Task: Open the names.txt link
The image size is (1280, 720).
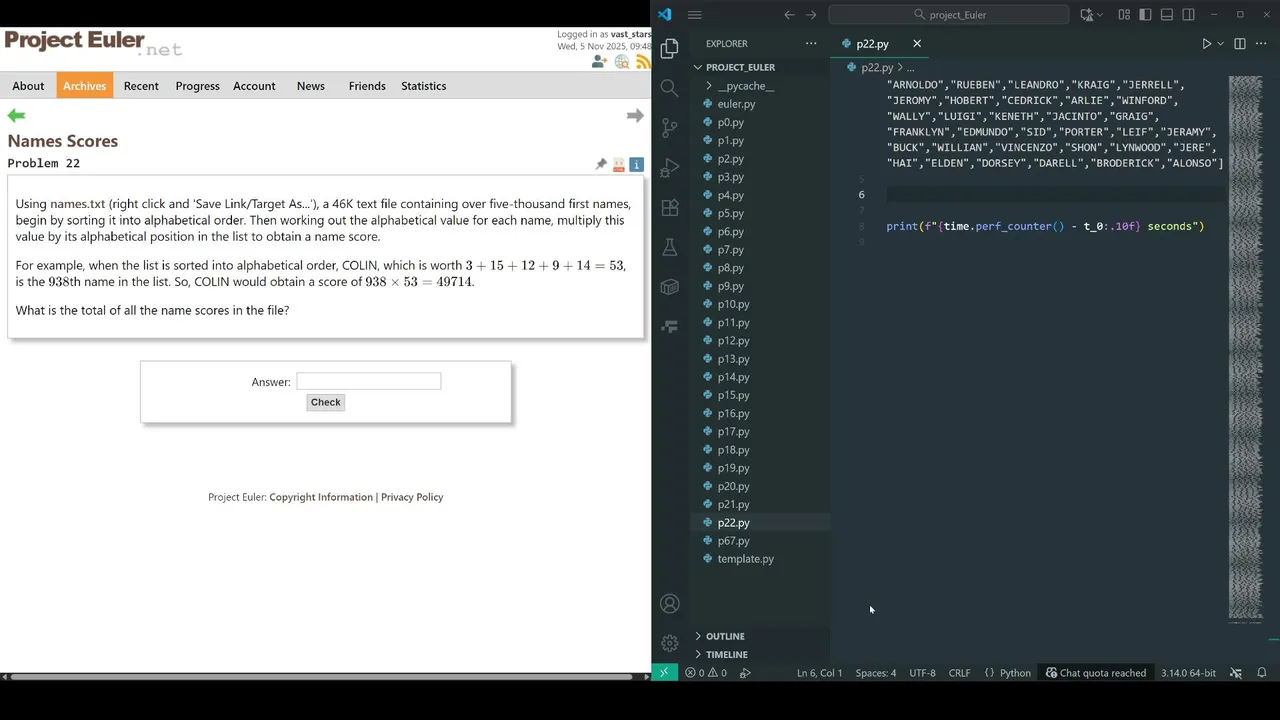Action: (77, 204)
